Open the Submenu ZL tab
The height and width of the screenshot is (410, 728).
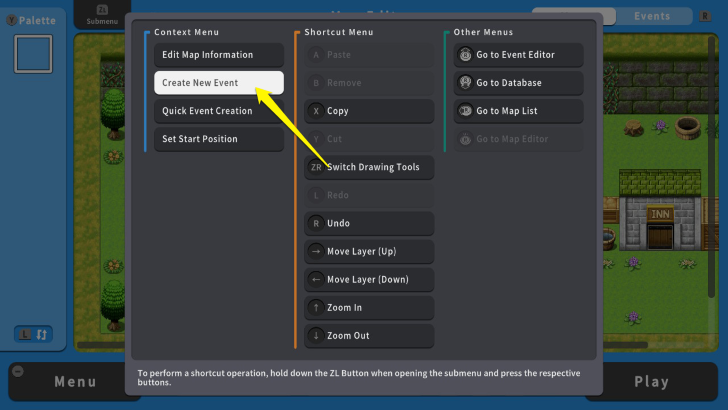pos(102,14)
